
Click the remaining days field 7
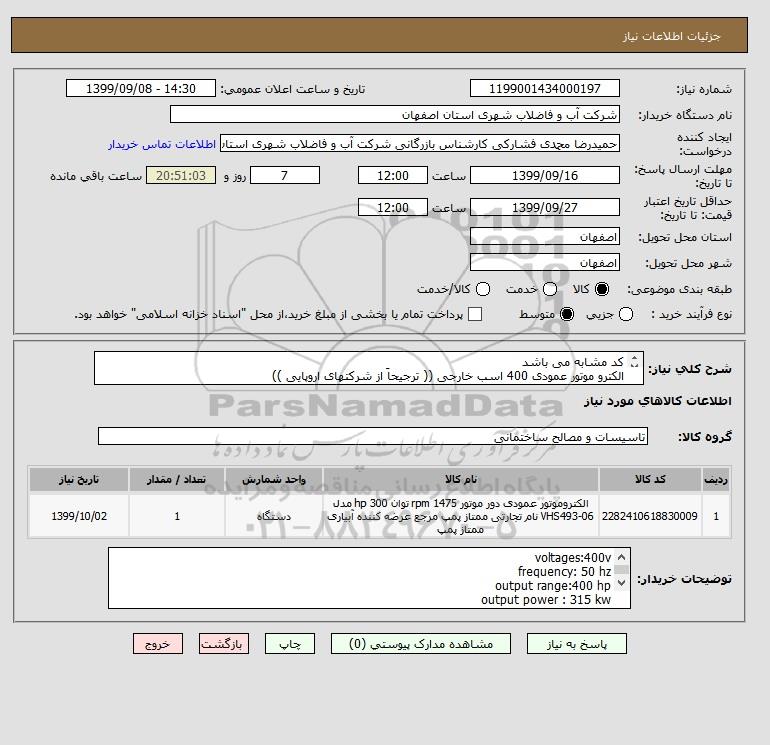coord(285,175)
